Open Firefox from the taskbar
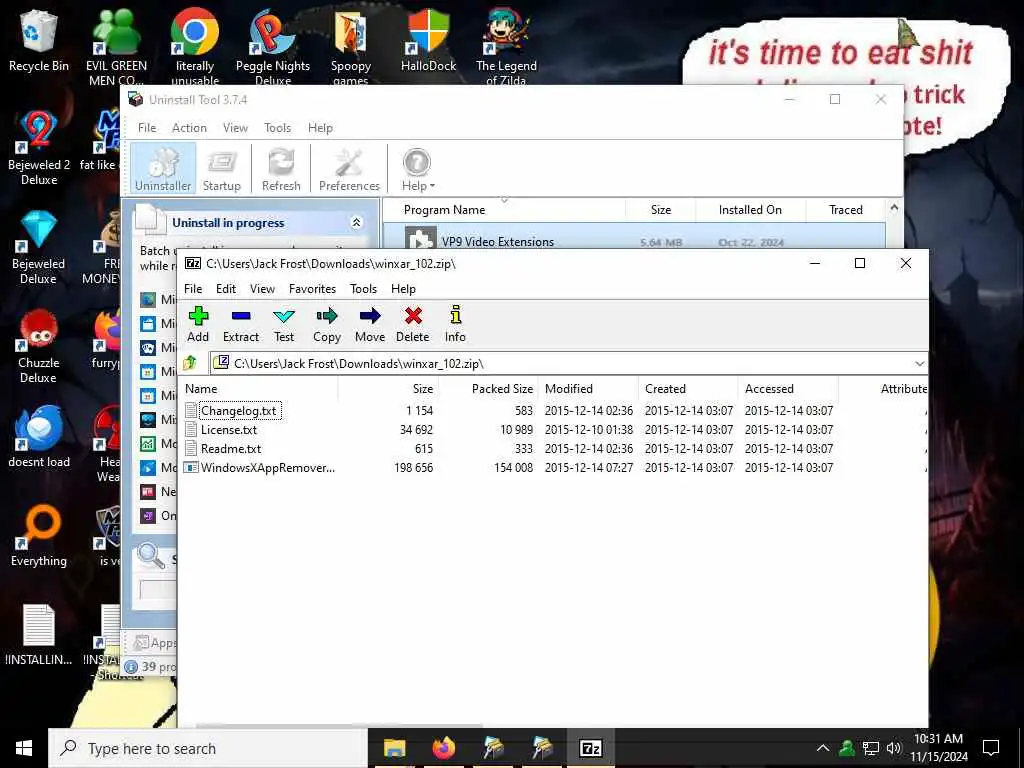This screenshot has width=1024, height=768. click(x=443, y=748)
